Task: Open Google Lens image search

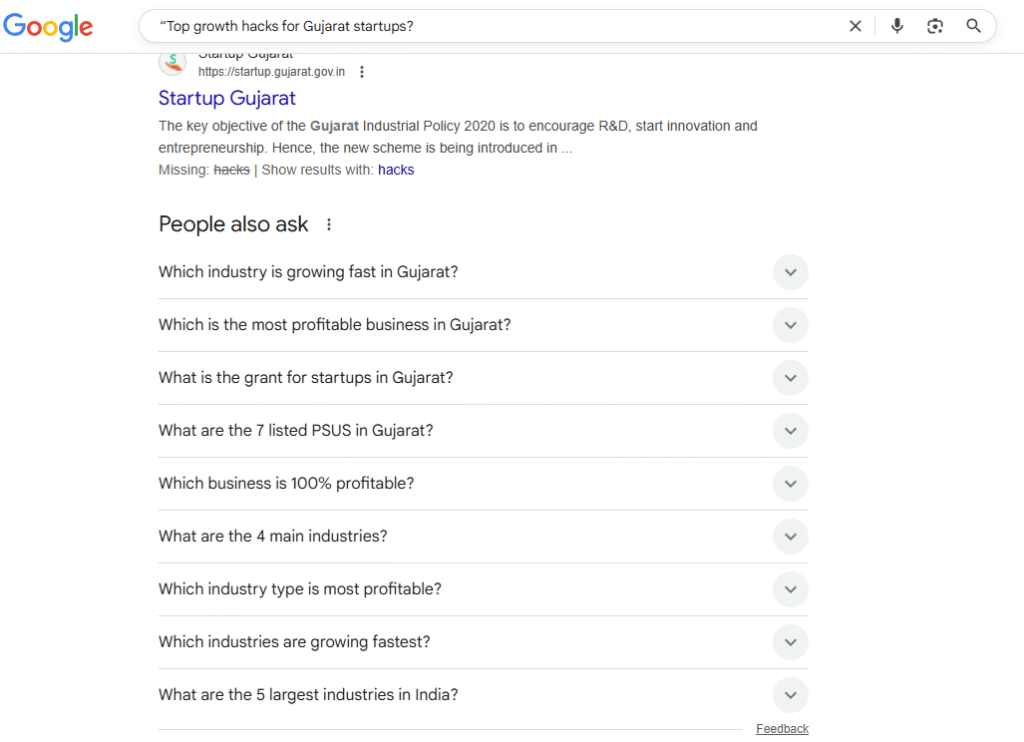Action: (x=935, y=25)
